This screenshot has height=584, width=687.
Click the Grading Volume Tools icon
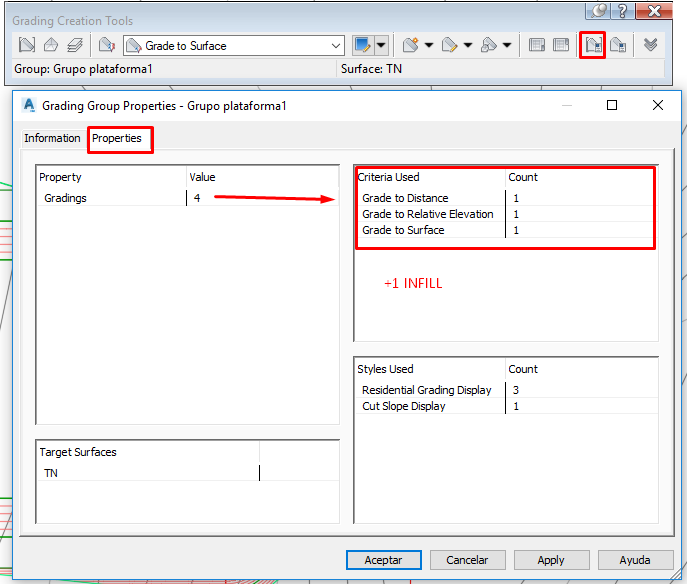[489, 45]
